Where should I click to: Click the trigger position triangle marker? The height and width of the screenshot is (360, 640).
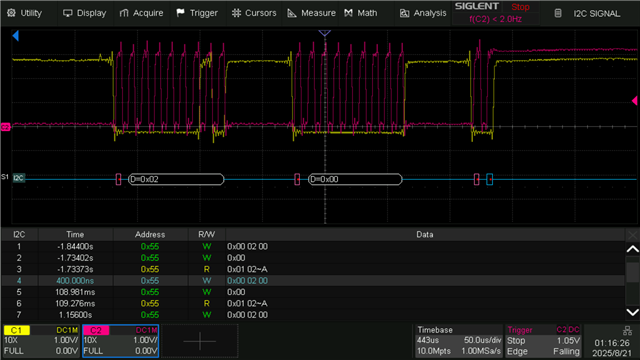point(324,33)
